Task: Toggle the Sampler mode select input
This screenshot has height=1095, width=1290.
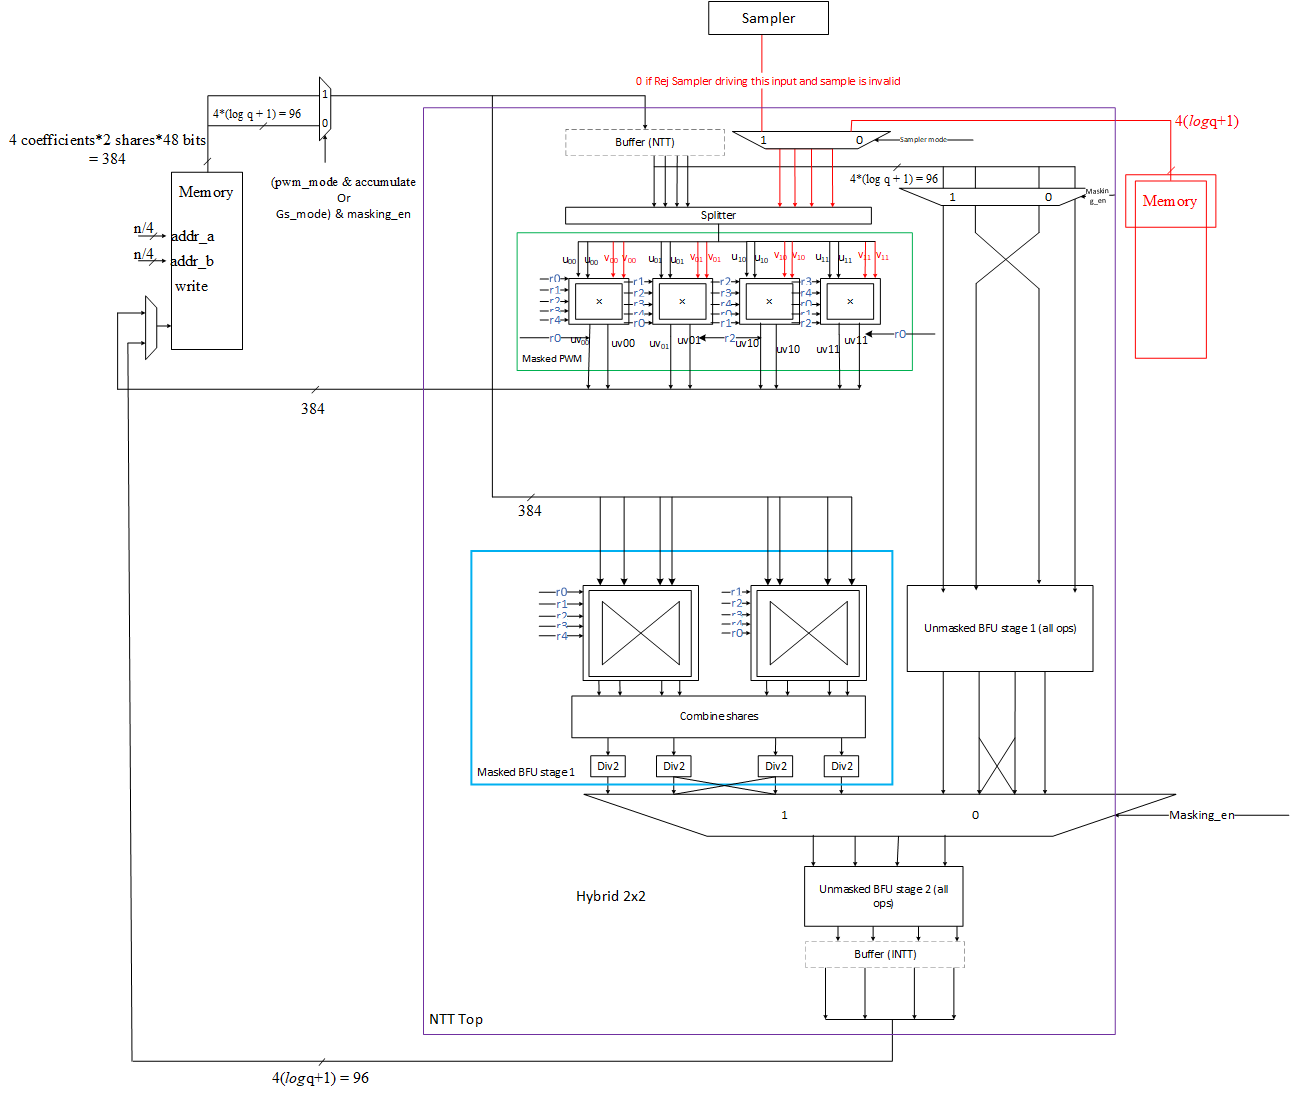Action: (x=922, y=138)
